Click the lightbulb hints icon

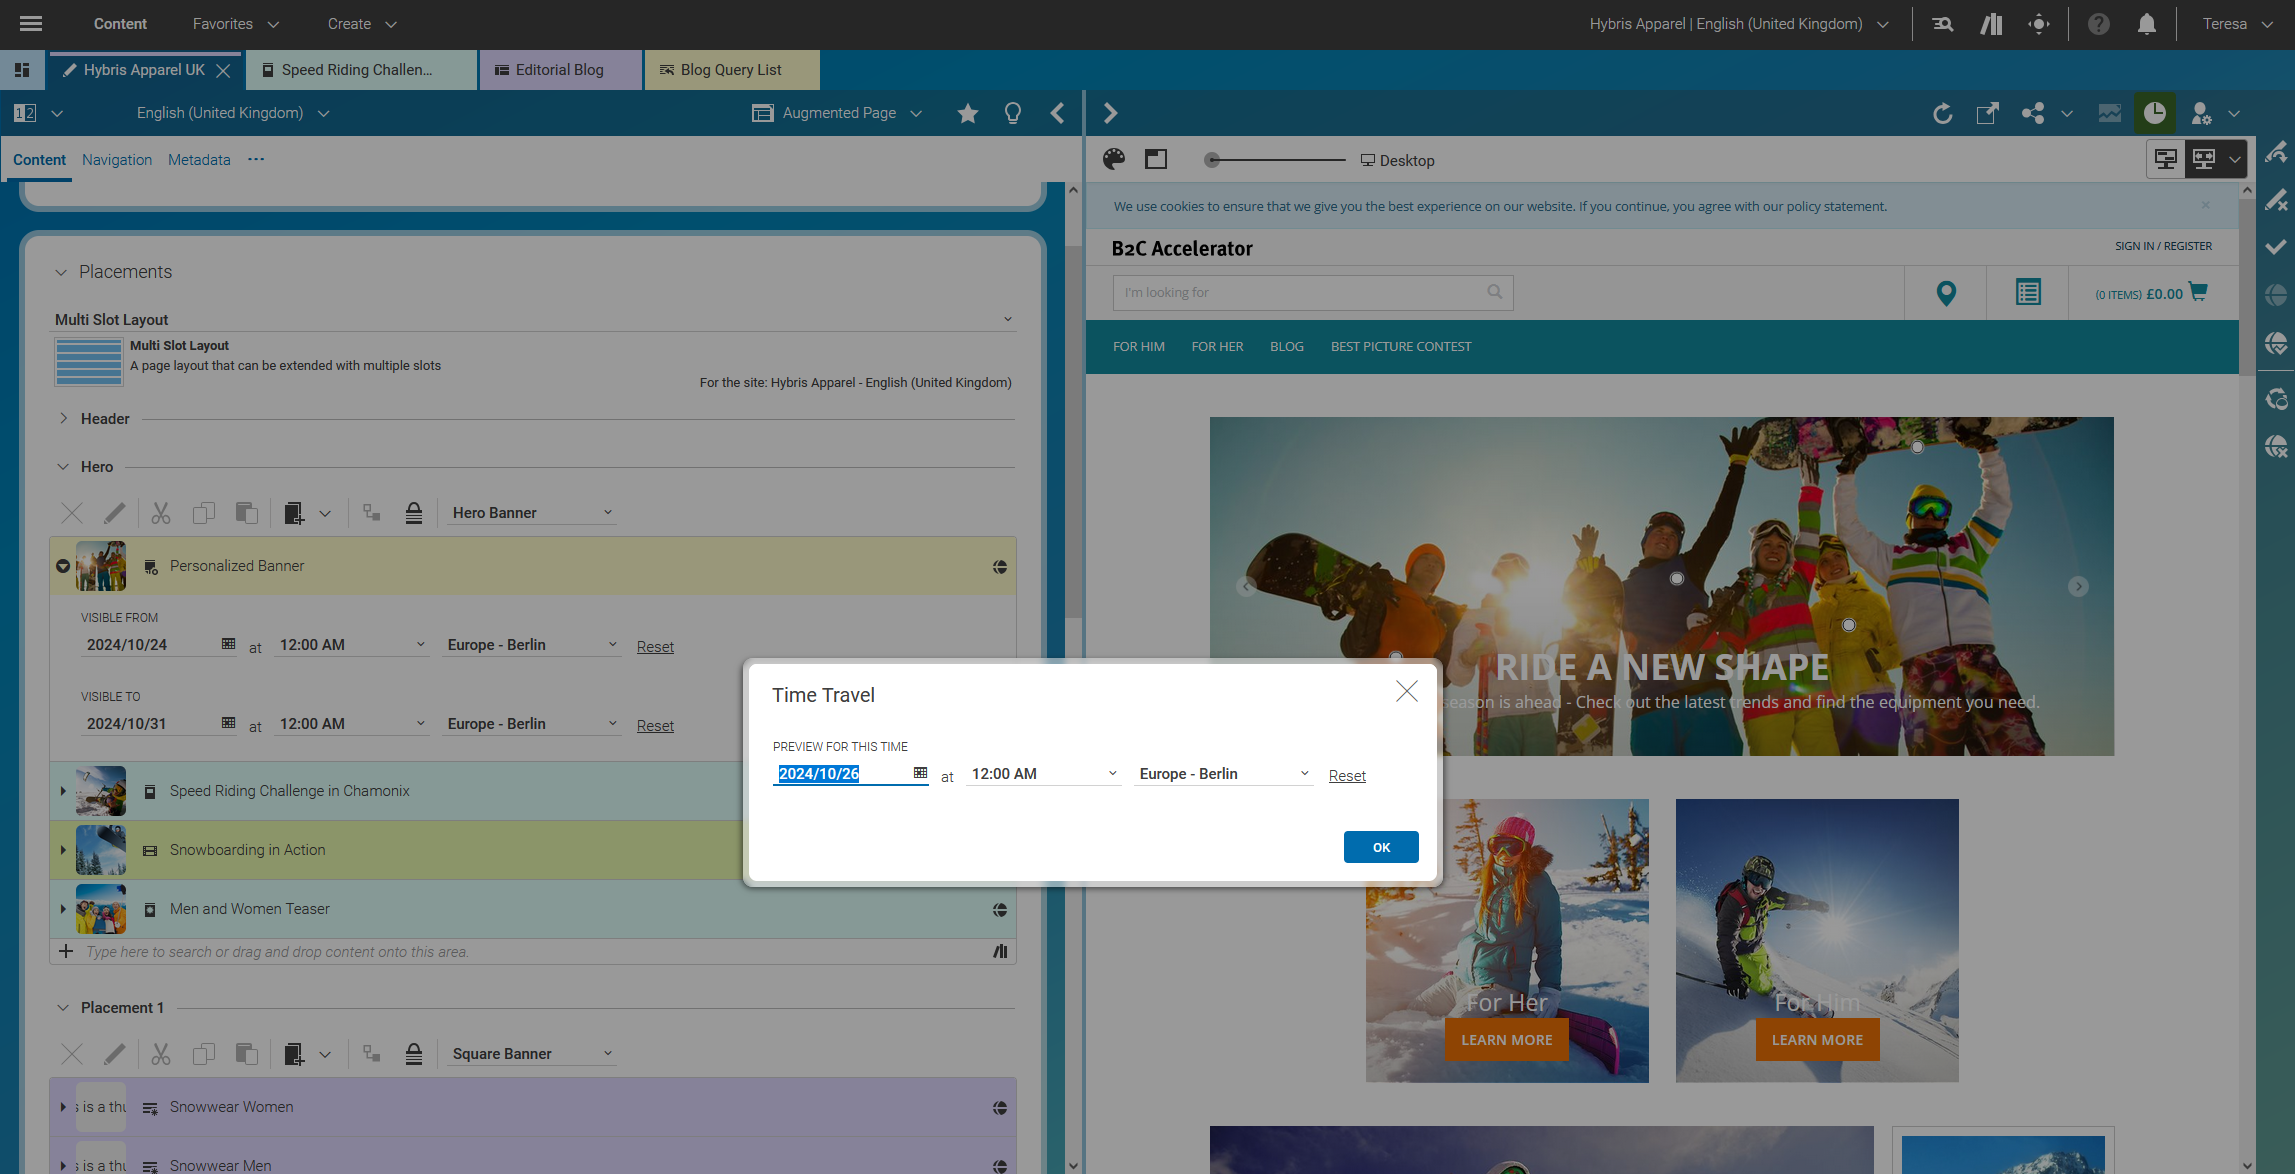click(1012, 113)
